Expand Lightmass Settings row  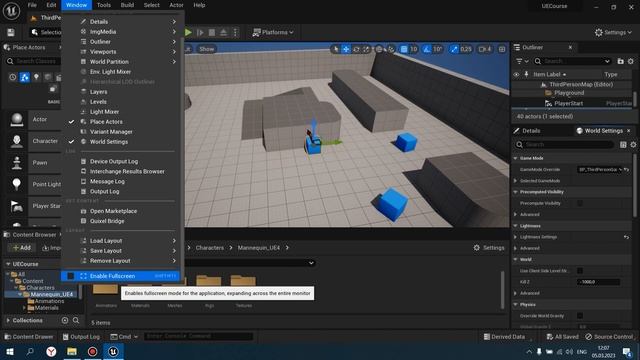516,237
